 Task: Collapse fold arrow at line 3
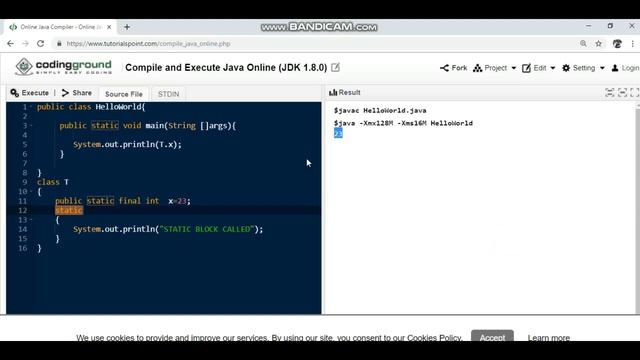(x=31, y=126)
